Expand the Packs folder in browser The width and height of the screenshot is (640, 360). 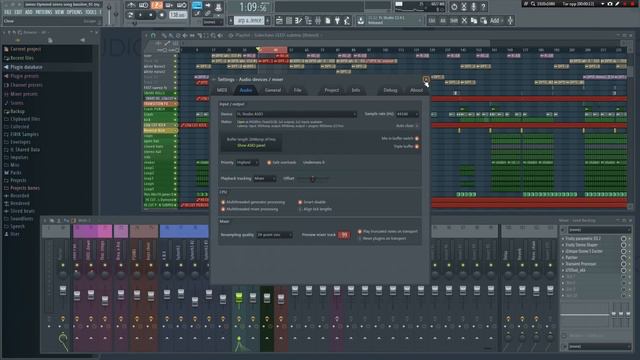16,173
